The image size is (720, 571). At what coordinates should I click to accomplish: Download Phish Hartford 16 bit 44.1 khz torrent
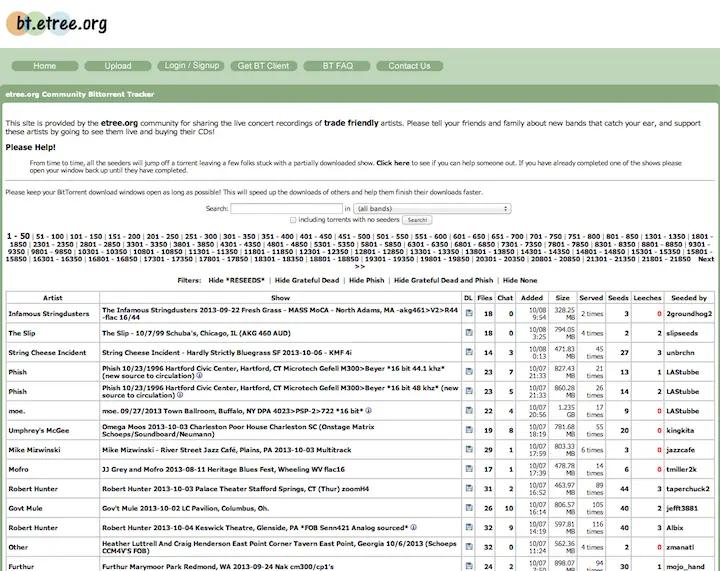[x=469, y=371]
